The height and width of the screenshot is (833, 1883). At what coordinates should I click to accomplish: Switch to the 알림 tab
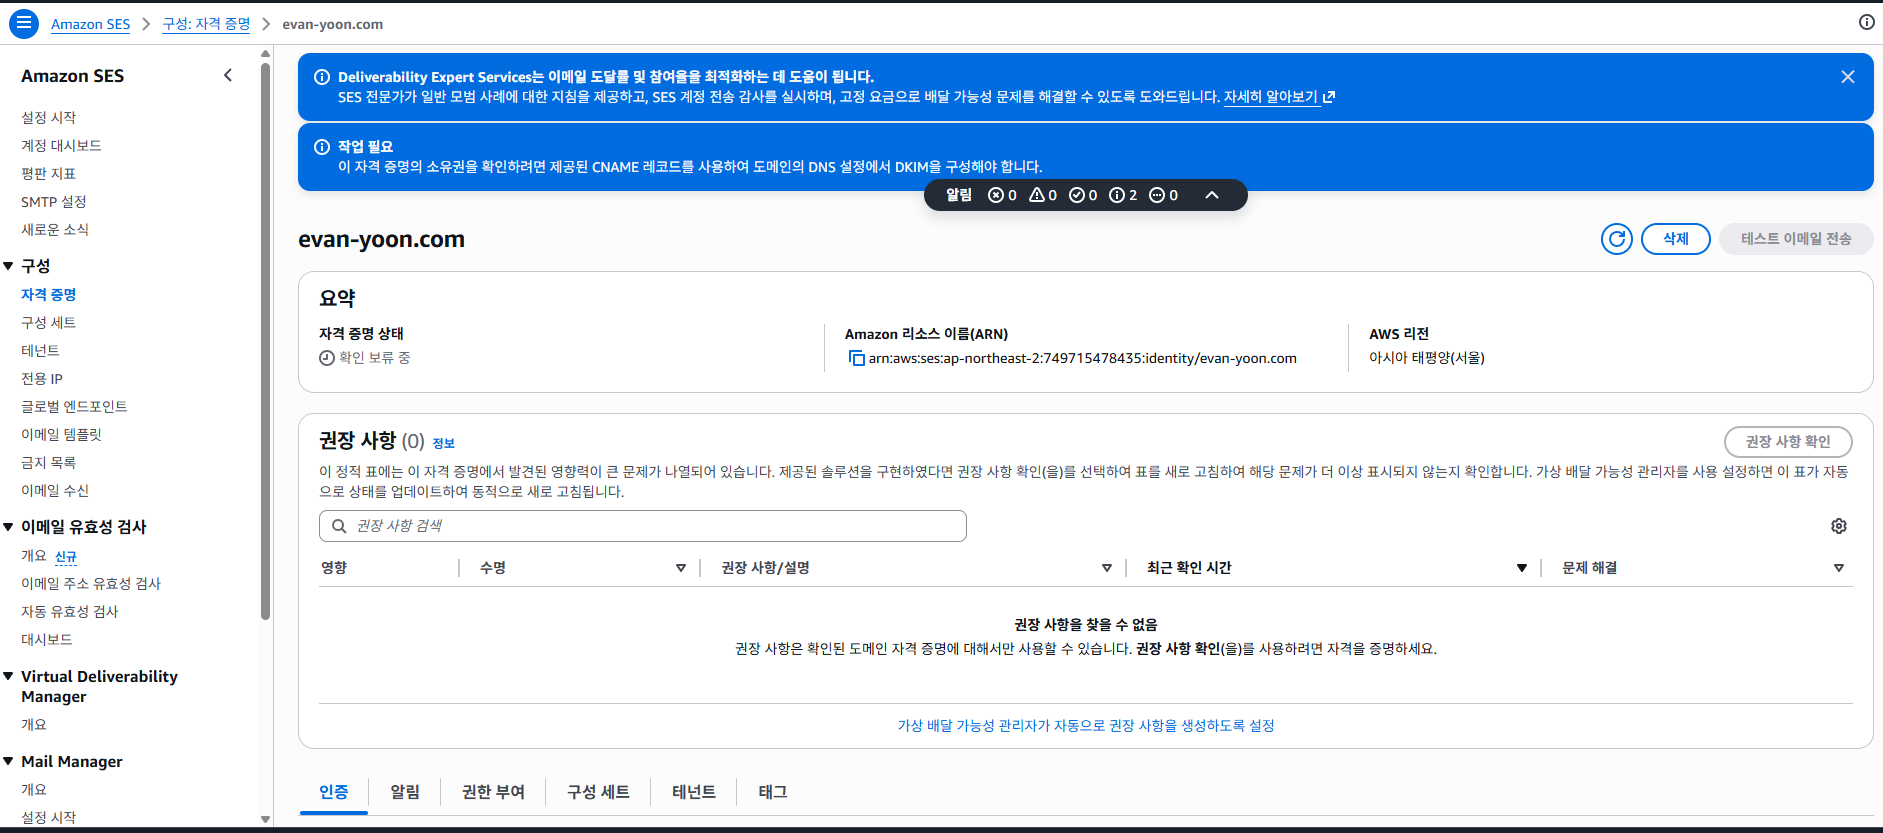[405, 792]
